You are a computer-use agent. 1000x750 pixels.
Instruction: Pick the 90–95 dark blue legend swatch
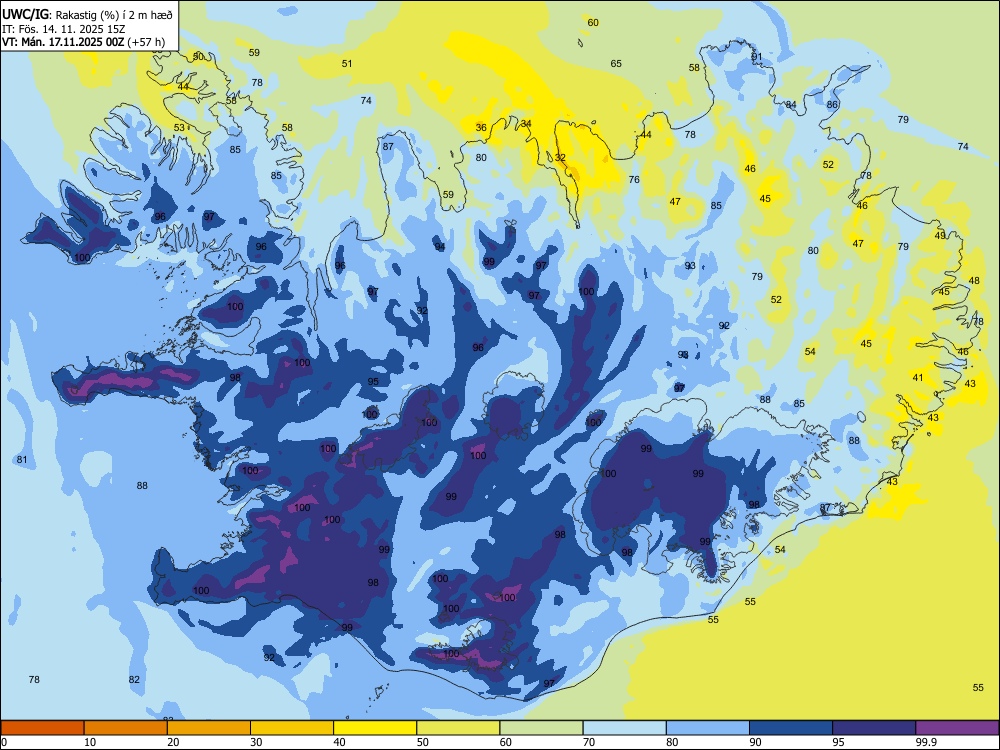pos(791,728)
